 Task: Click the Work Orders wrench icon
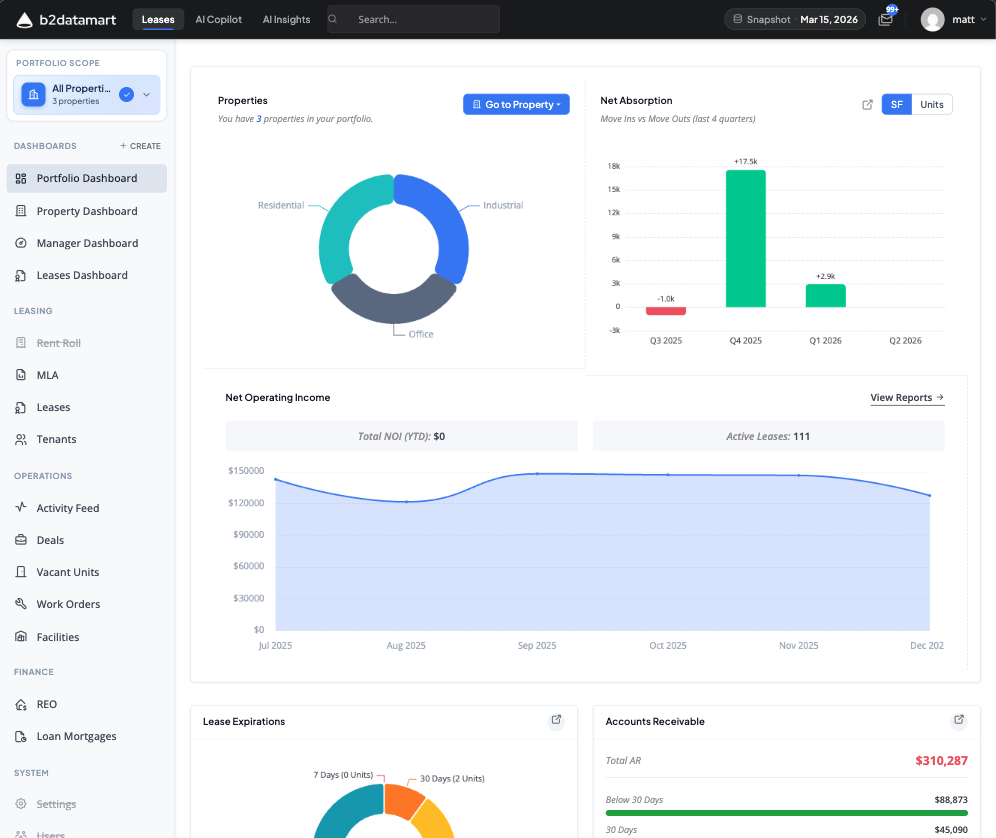(21, 604)
